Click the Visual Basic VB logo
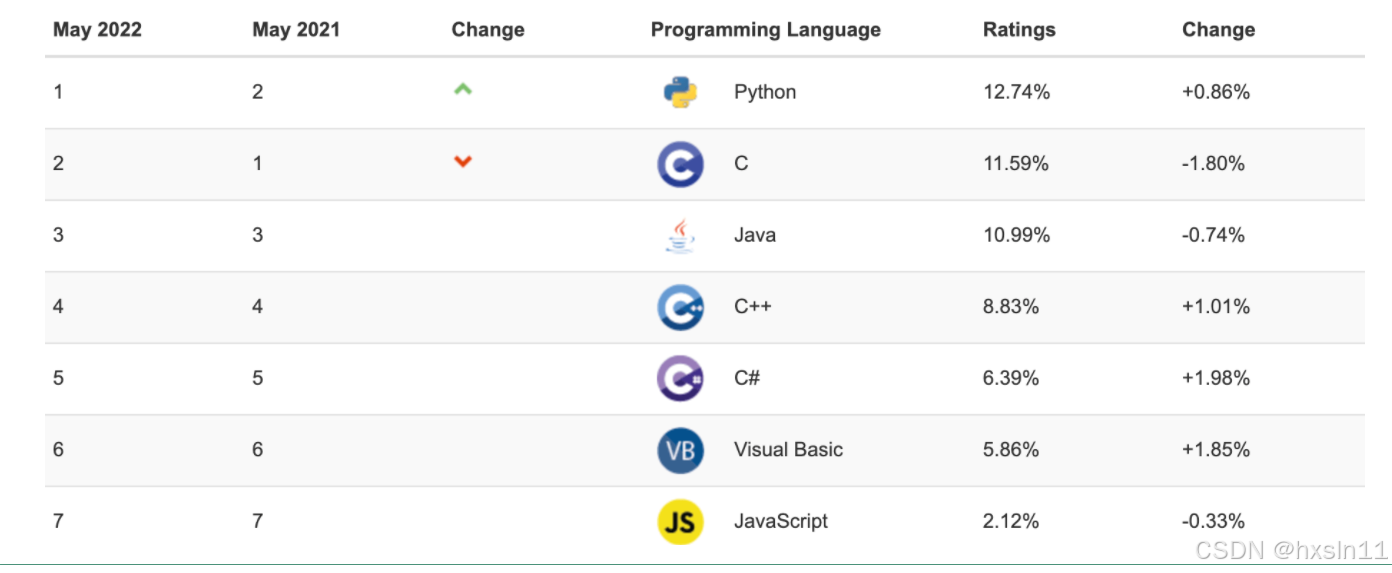Viewport: 1392px width, 573px height. click(x=680, y=450)
